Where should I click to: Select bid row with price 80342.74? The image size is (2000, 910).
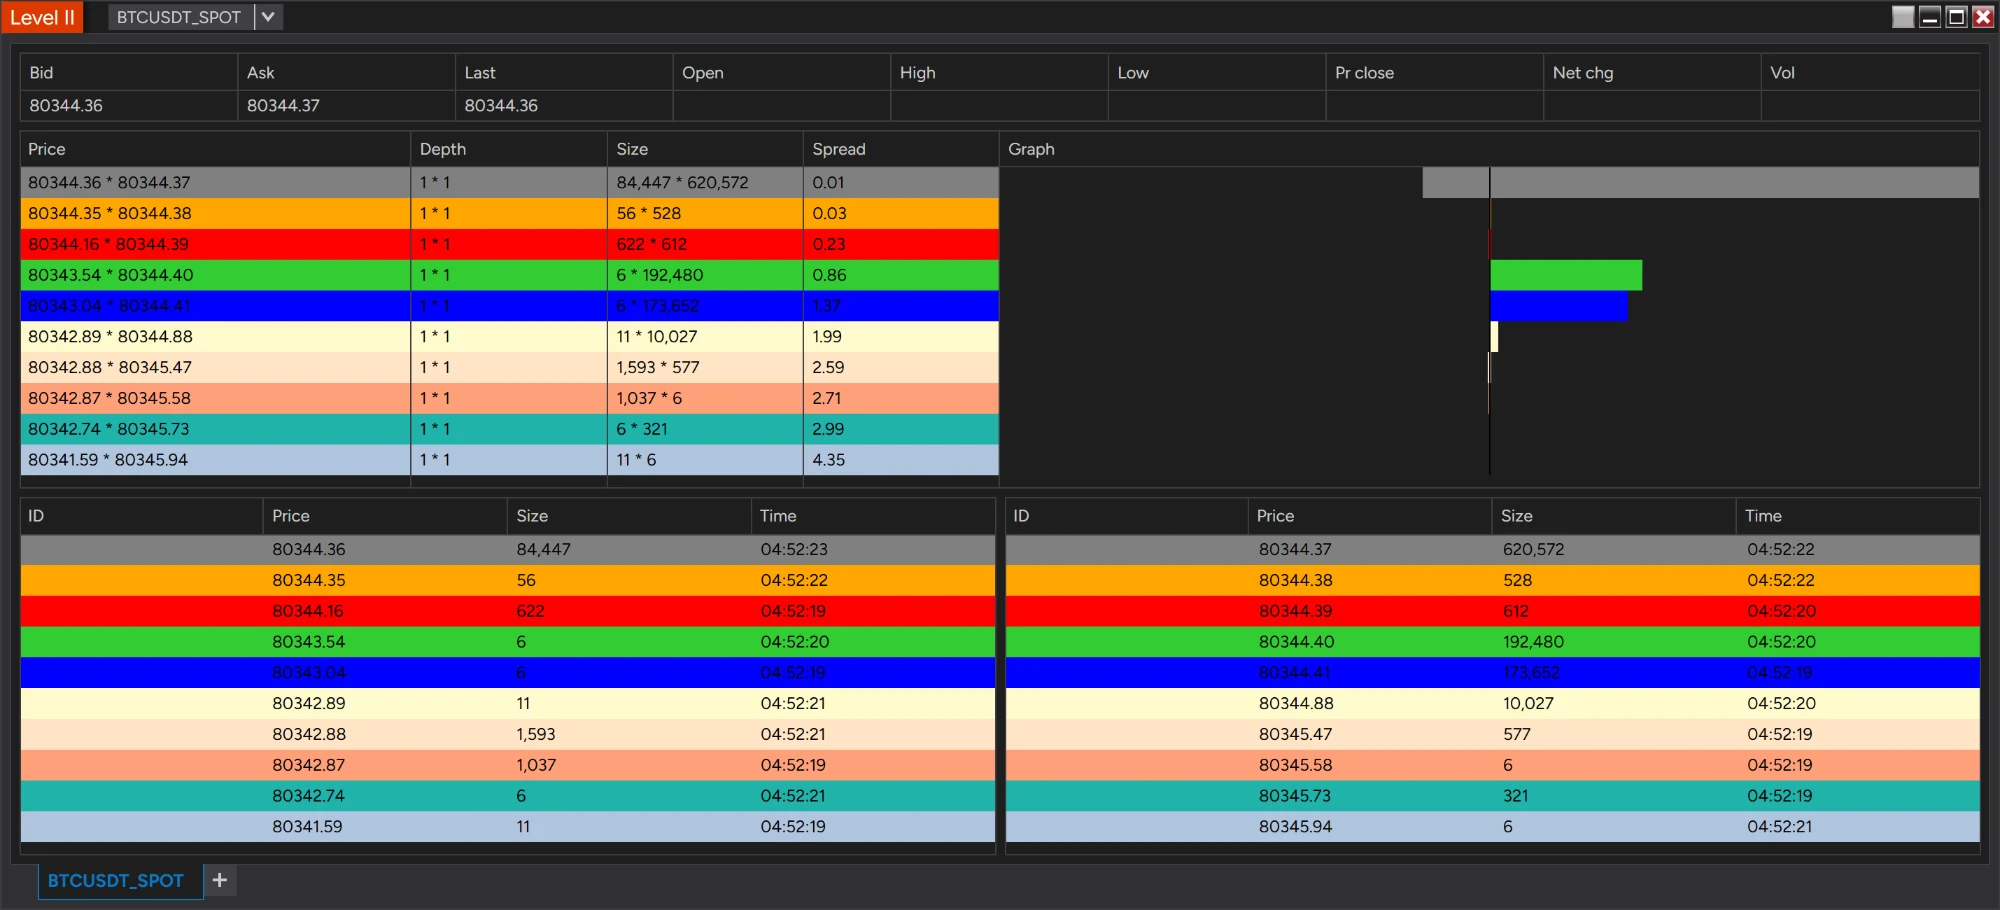[x=508, y=796]
